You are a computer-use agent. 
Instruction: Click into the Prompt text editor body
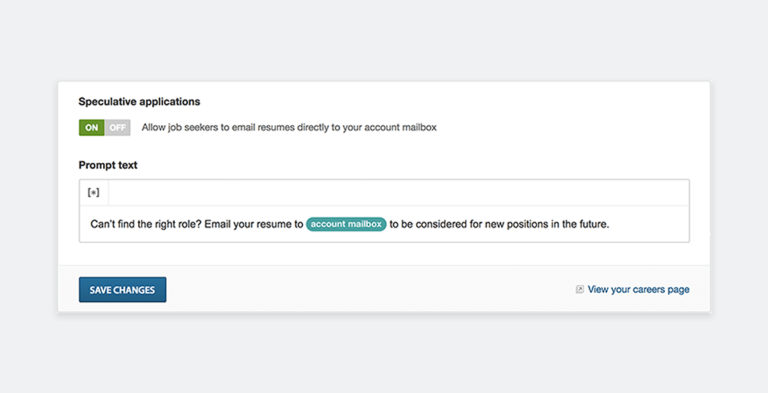tap(384, 224)
